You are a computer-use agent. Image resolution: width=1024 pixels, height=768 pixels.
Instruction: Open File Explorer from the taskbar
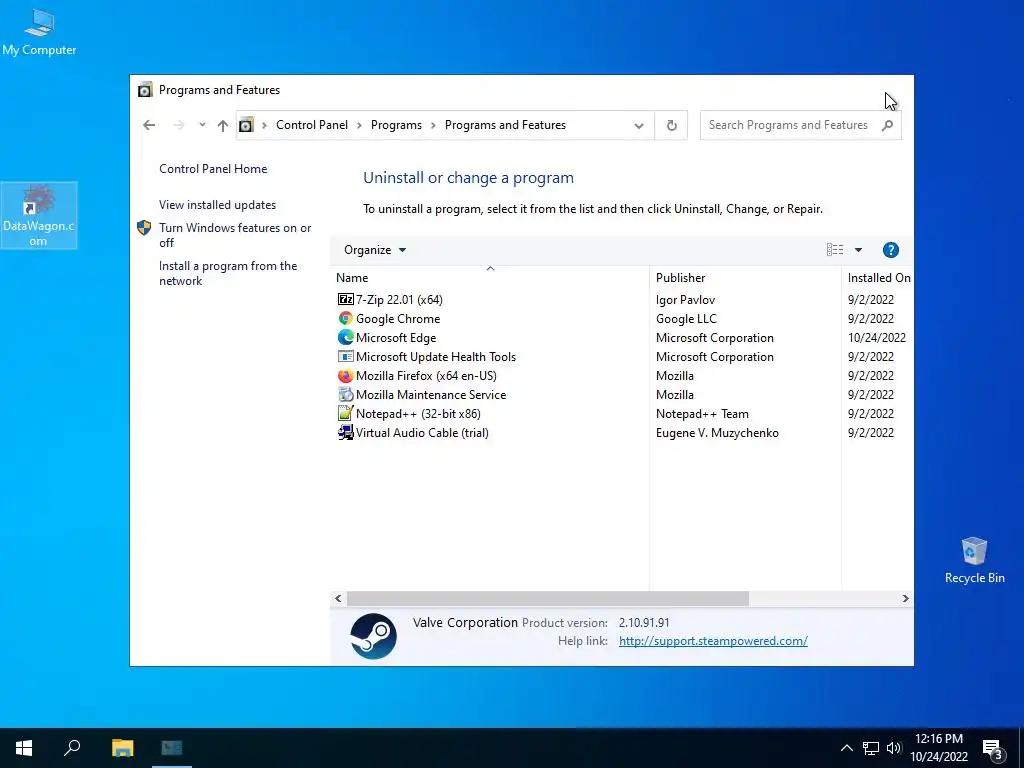(122, 748)
